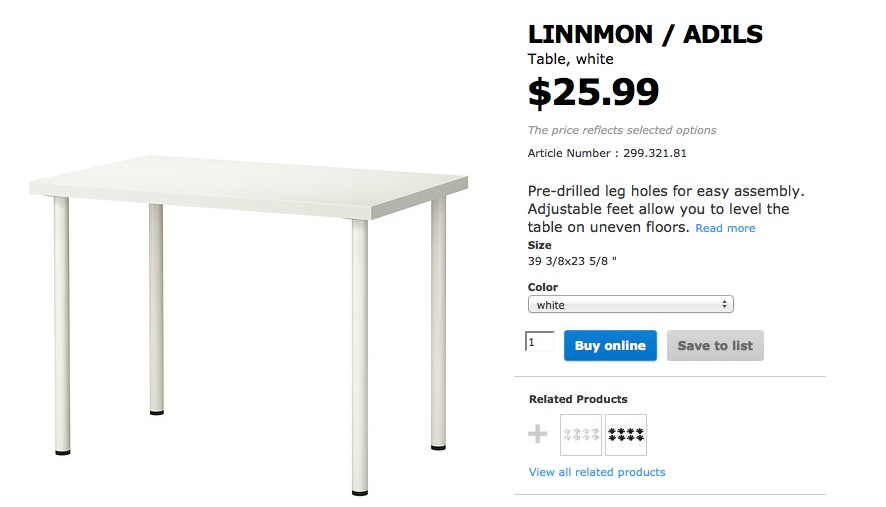Open the white related product thumbnail
886x507 pixels.
tap(581, 435)
